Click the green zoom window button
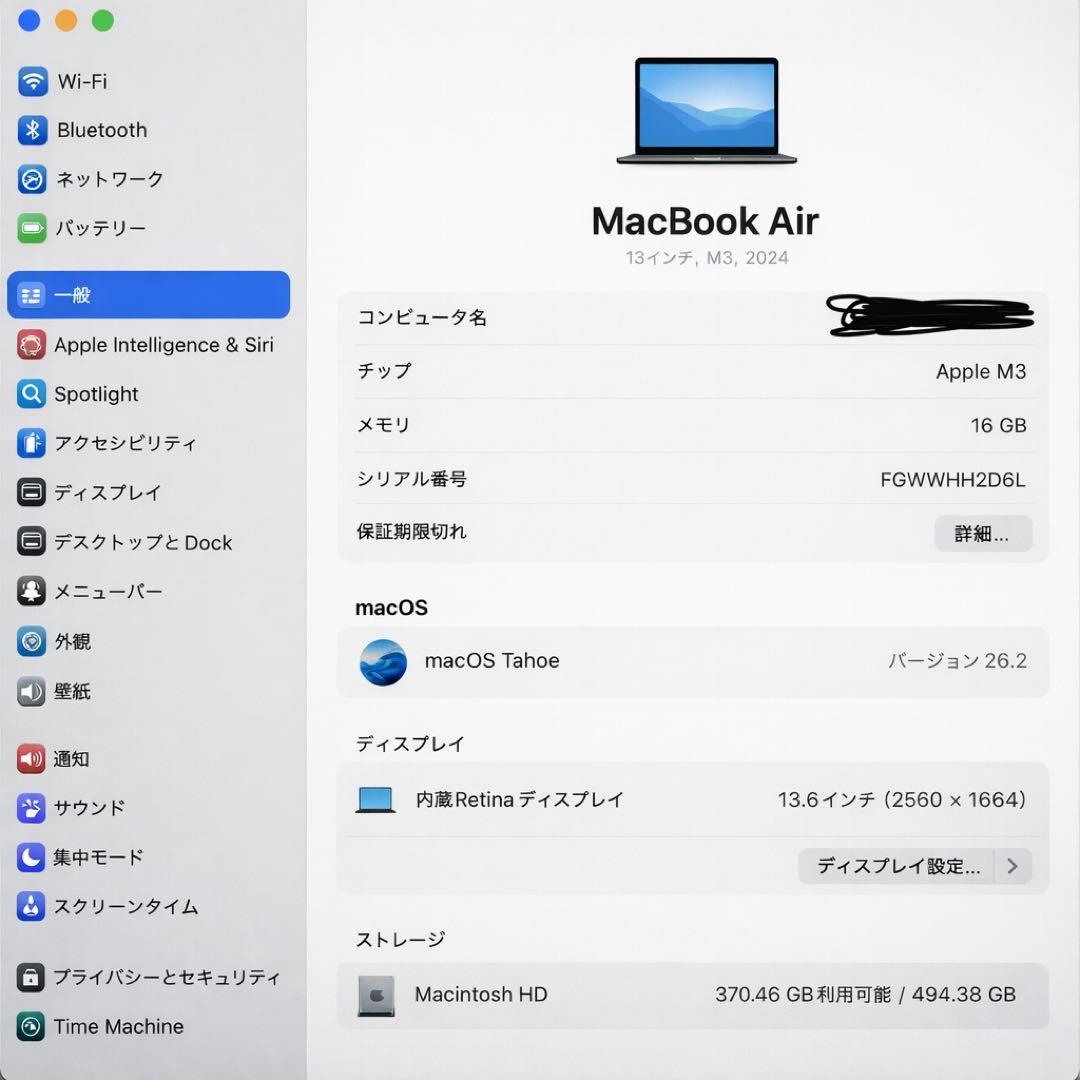This screenshot has width=1080, height=1080. 103,21
